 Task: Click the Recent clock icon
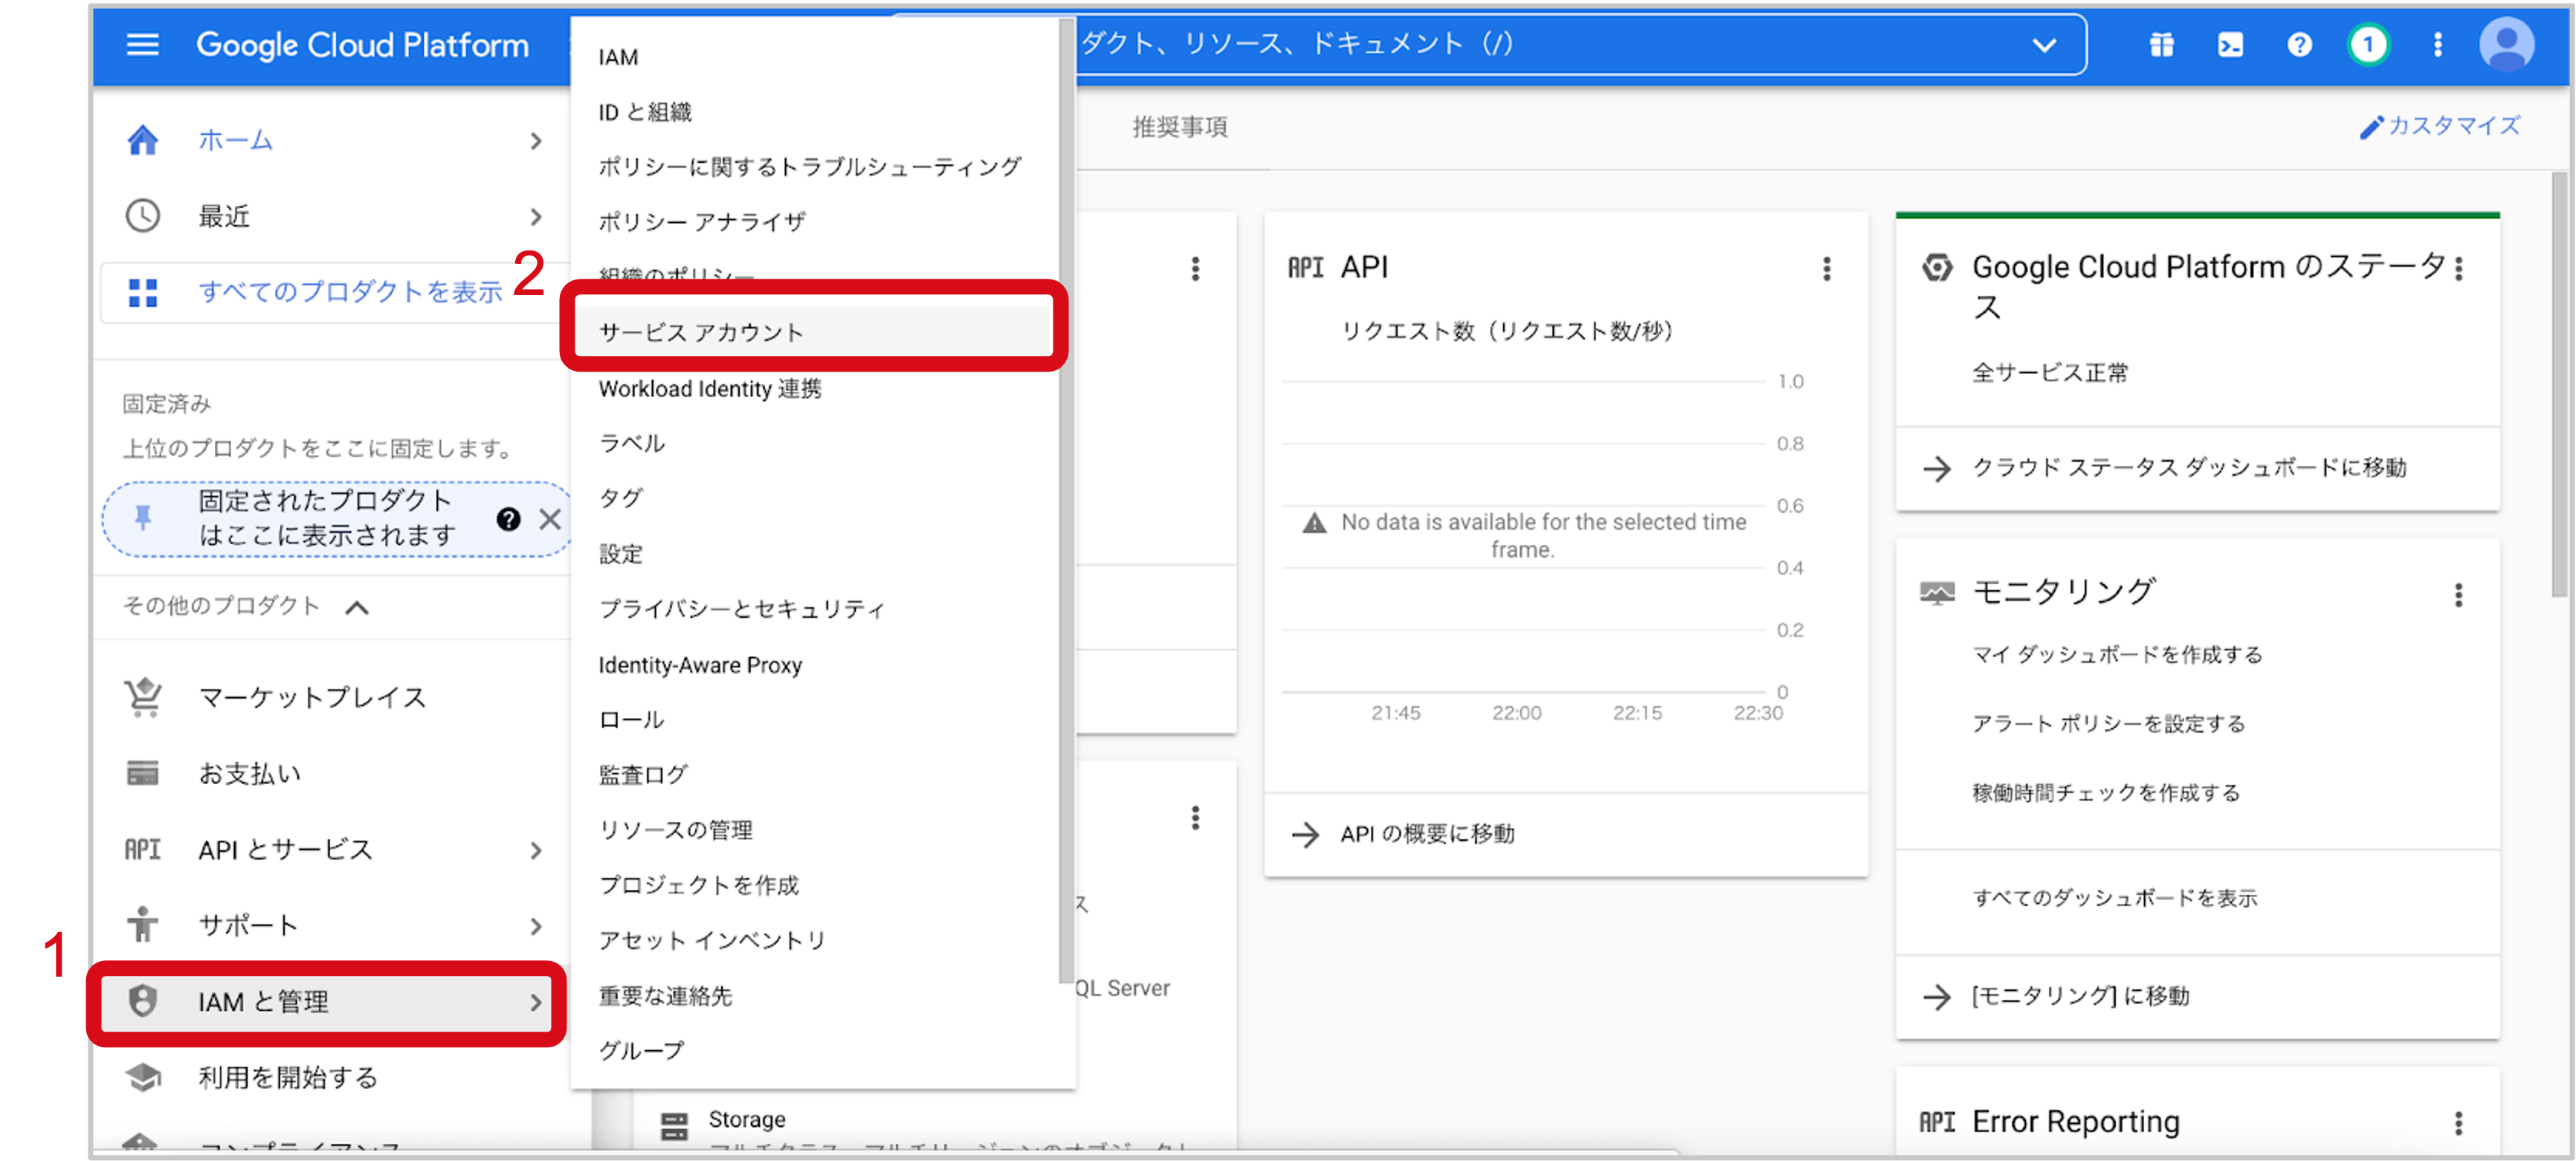pos(142,216)
